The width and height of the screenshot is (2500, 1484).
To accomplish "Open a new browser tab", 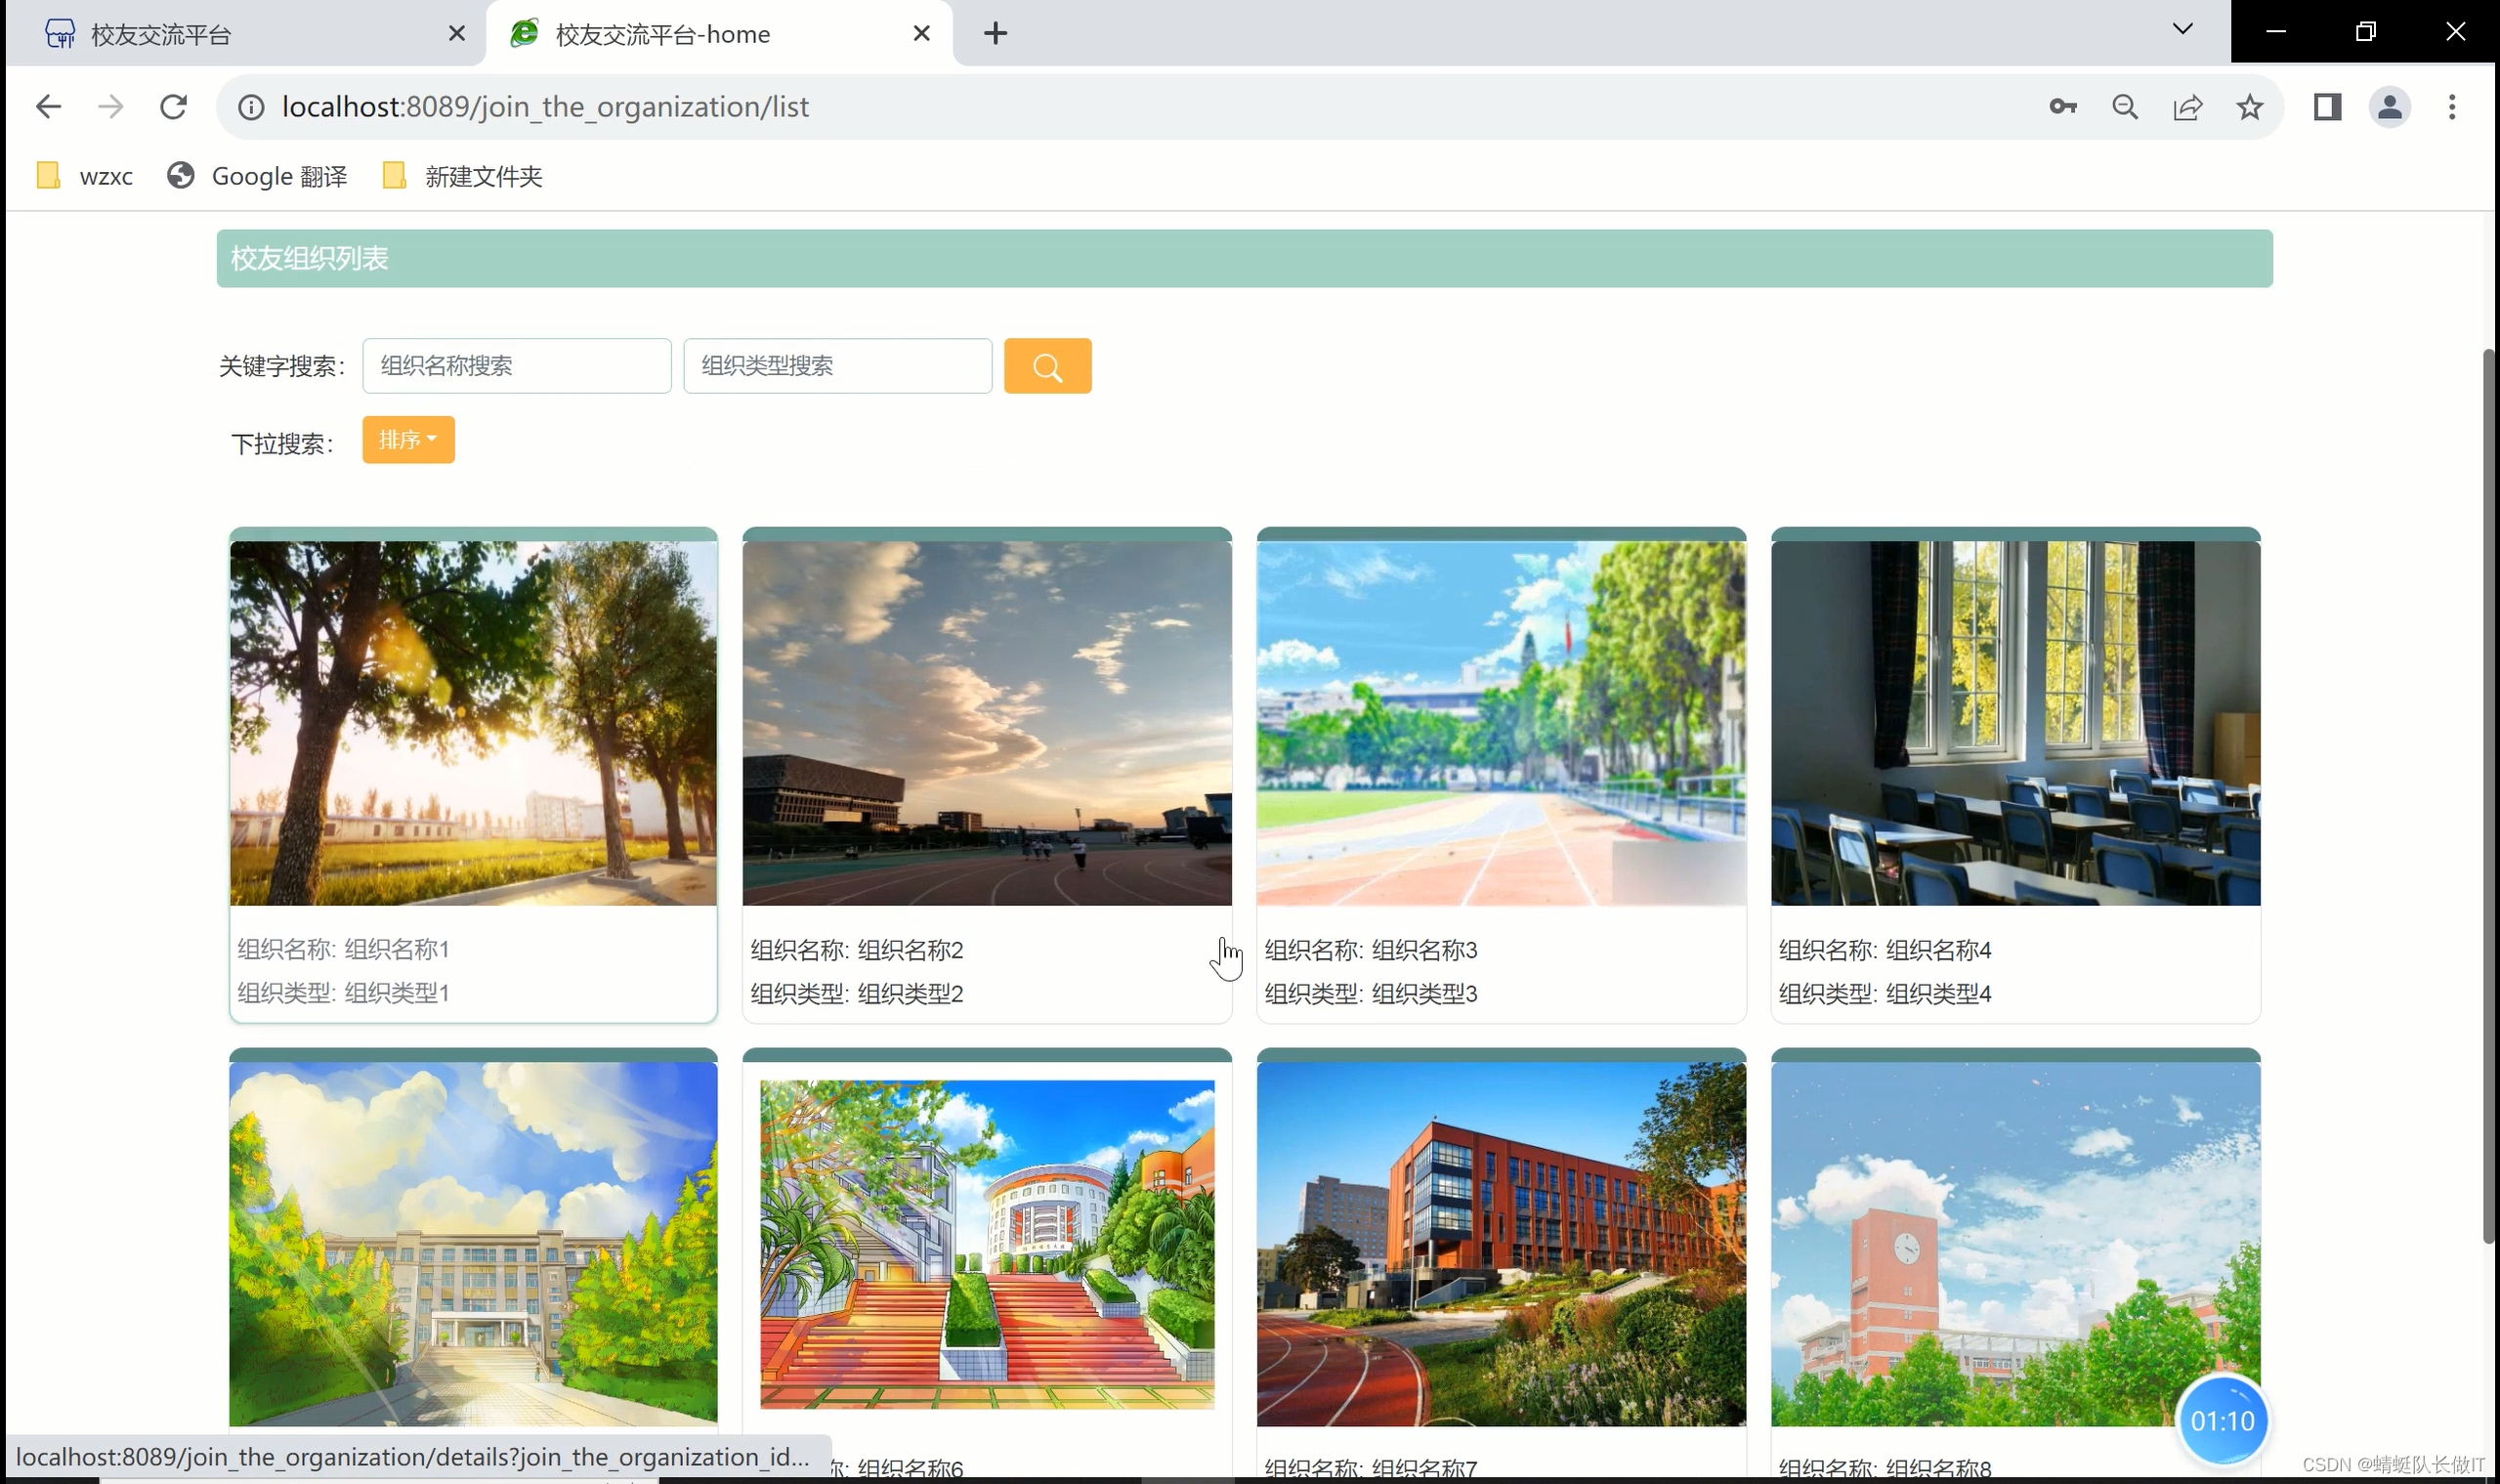I will [995, 34].
